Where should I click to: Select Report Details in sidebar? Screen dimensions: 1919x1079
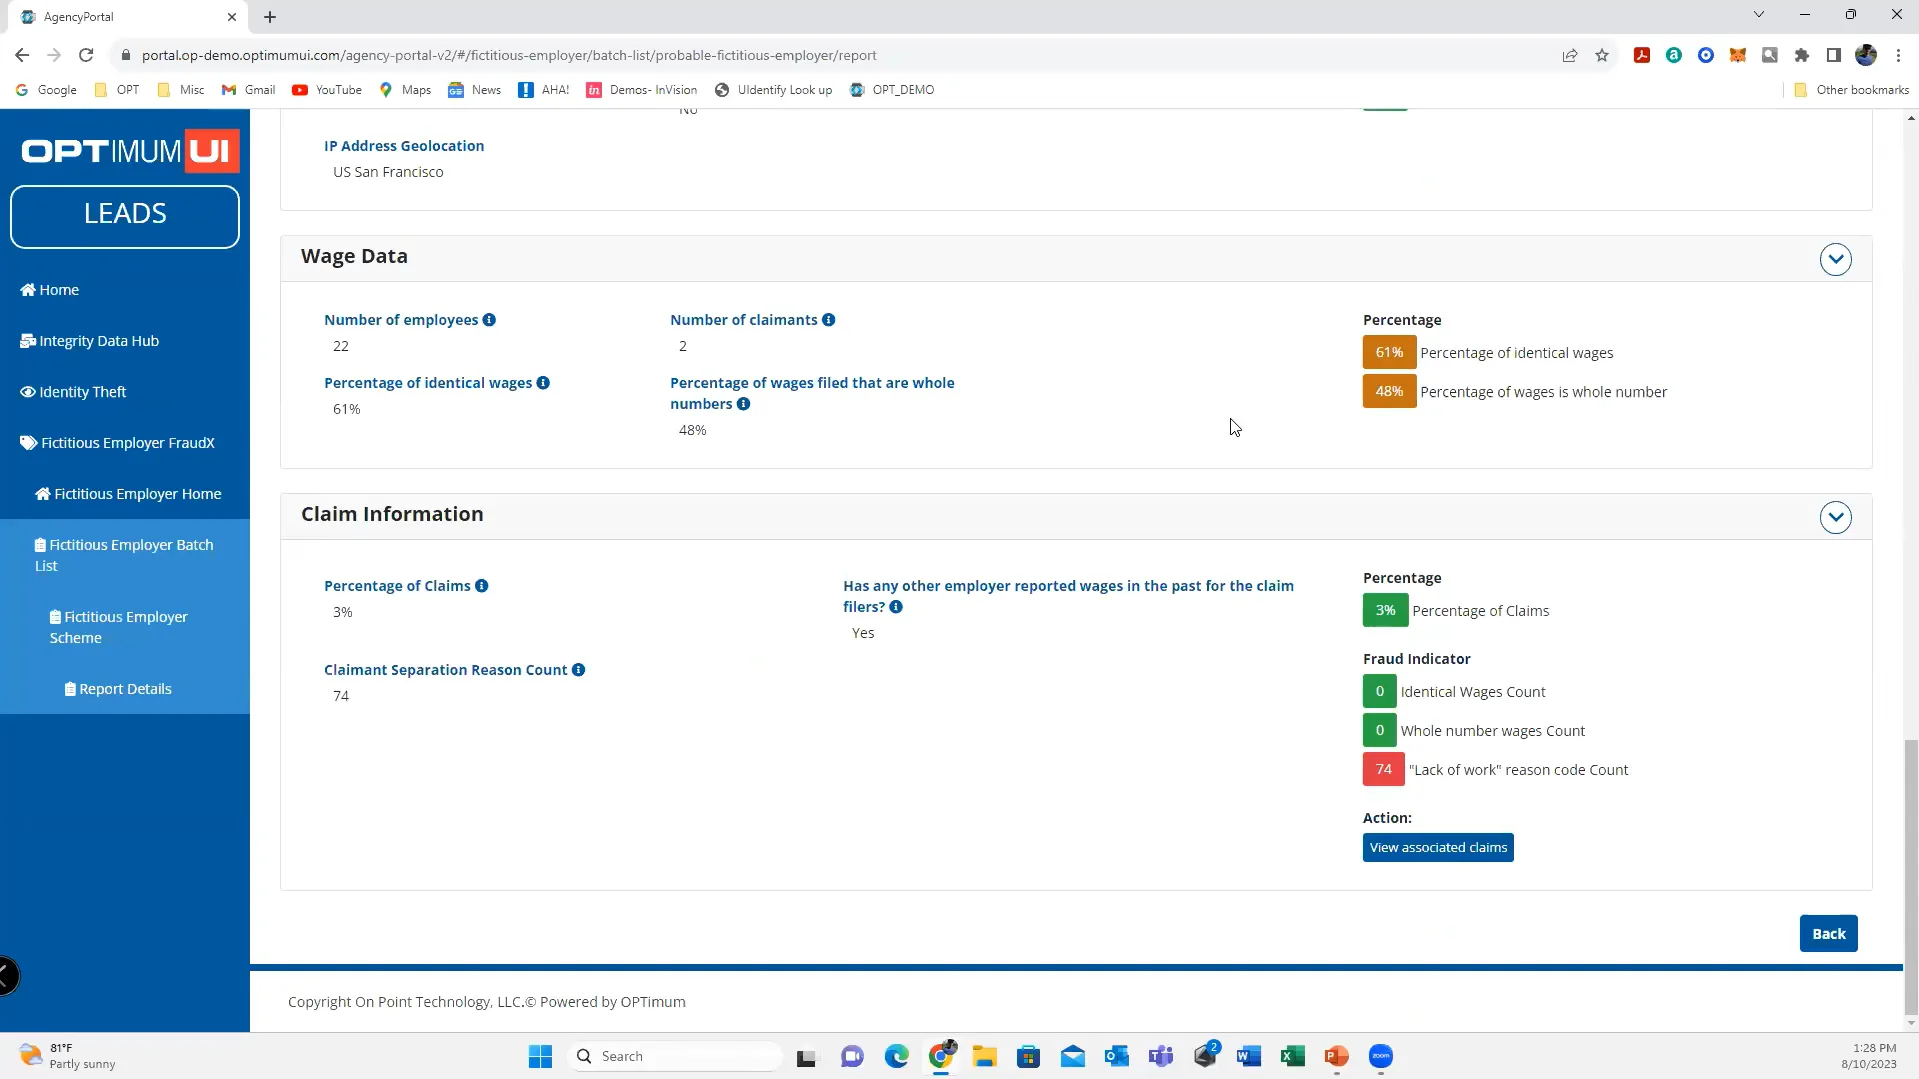[x=118, y=689]
